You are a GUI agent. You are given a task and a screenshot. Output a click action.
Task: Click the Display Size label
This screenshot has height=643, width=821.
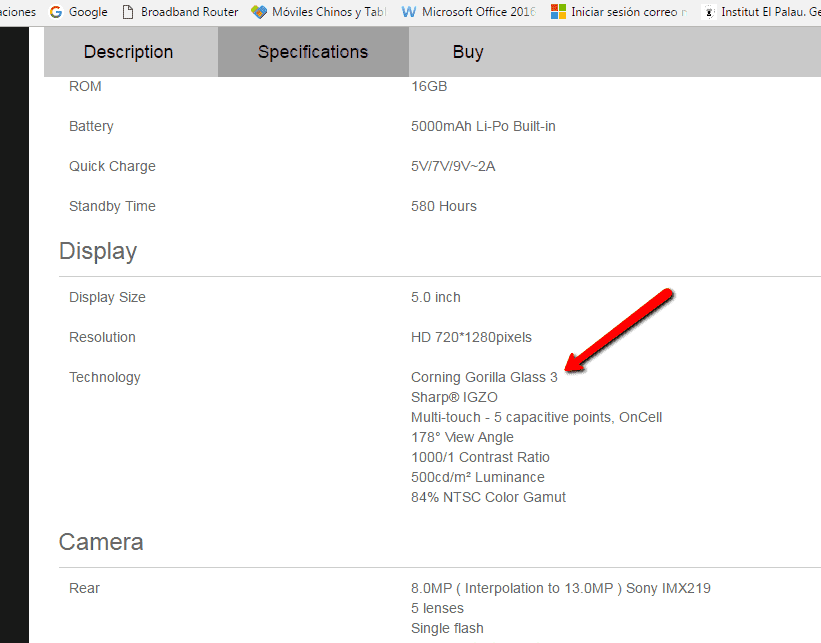point(107,297)
